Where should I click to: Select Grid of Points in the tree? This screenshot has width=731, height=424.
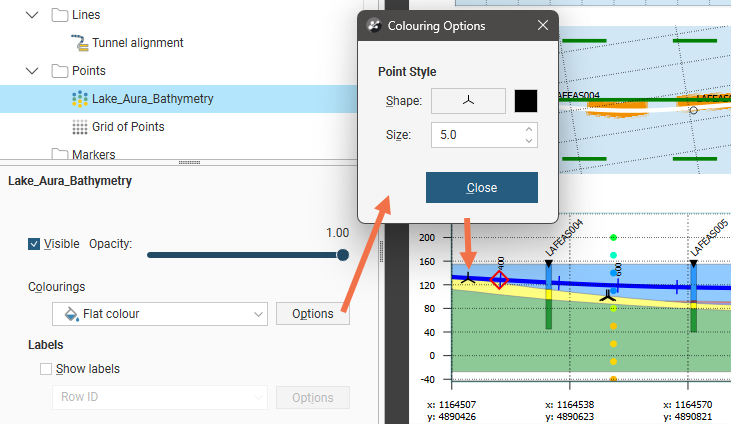[x=128, y=127]
